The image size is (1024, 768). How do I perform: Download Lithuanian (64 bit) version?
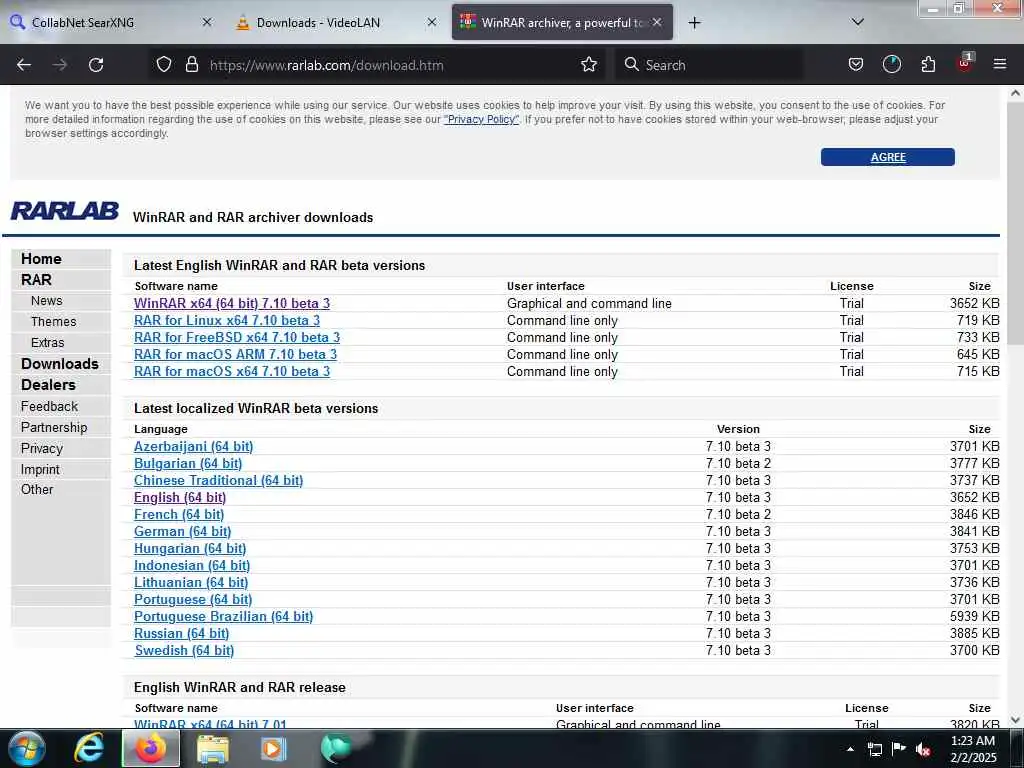pos(191,583)
